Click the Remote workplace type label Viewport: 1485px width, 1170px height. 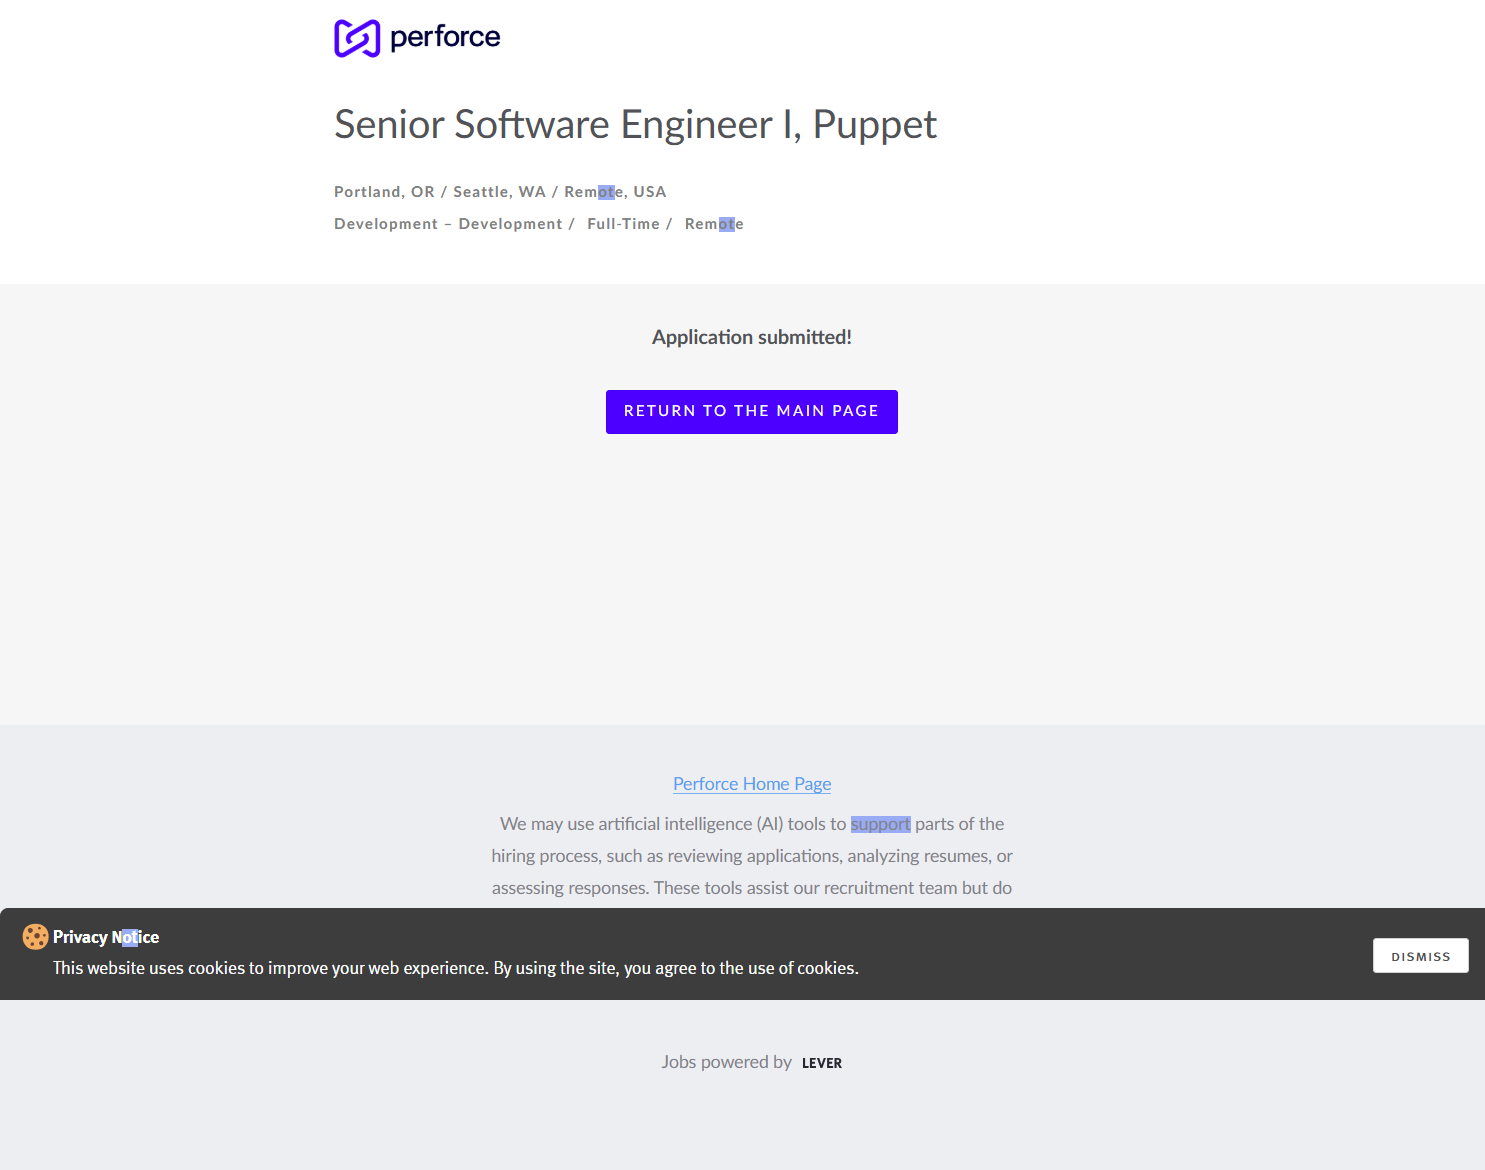714,224
